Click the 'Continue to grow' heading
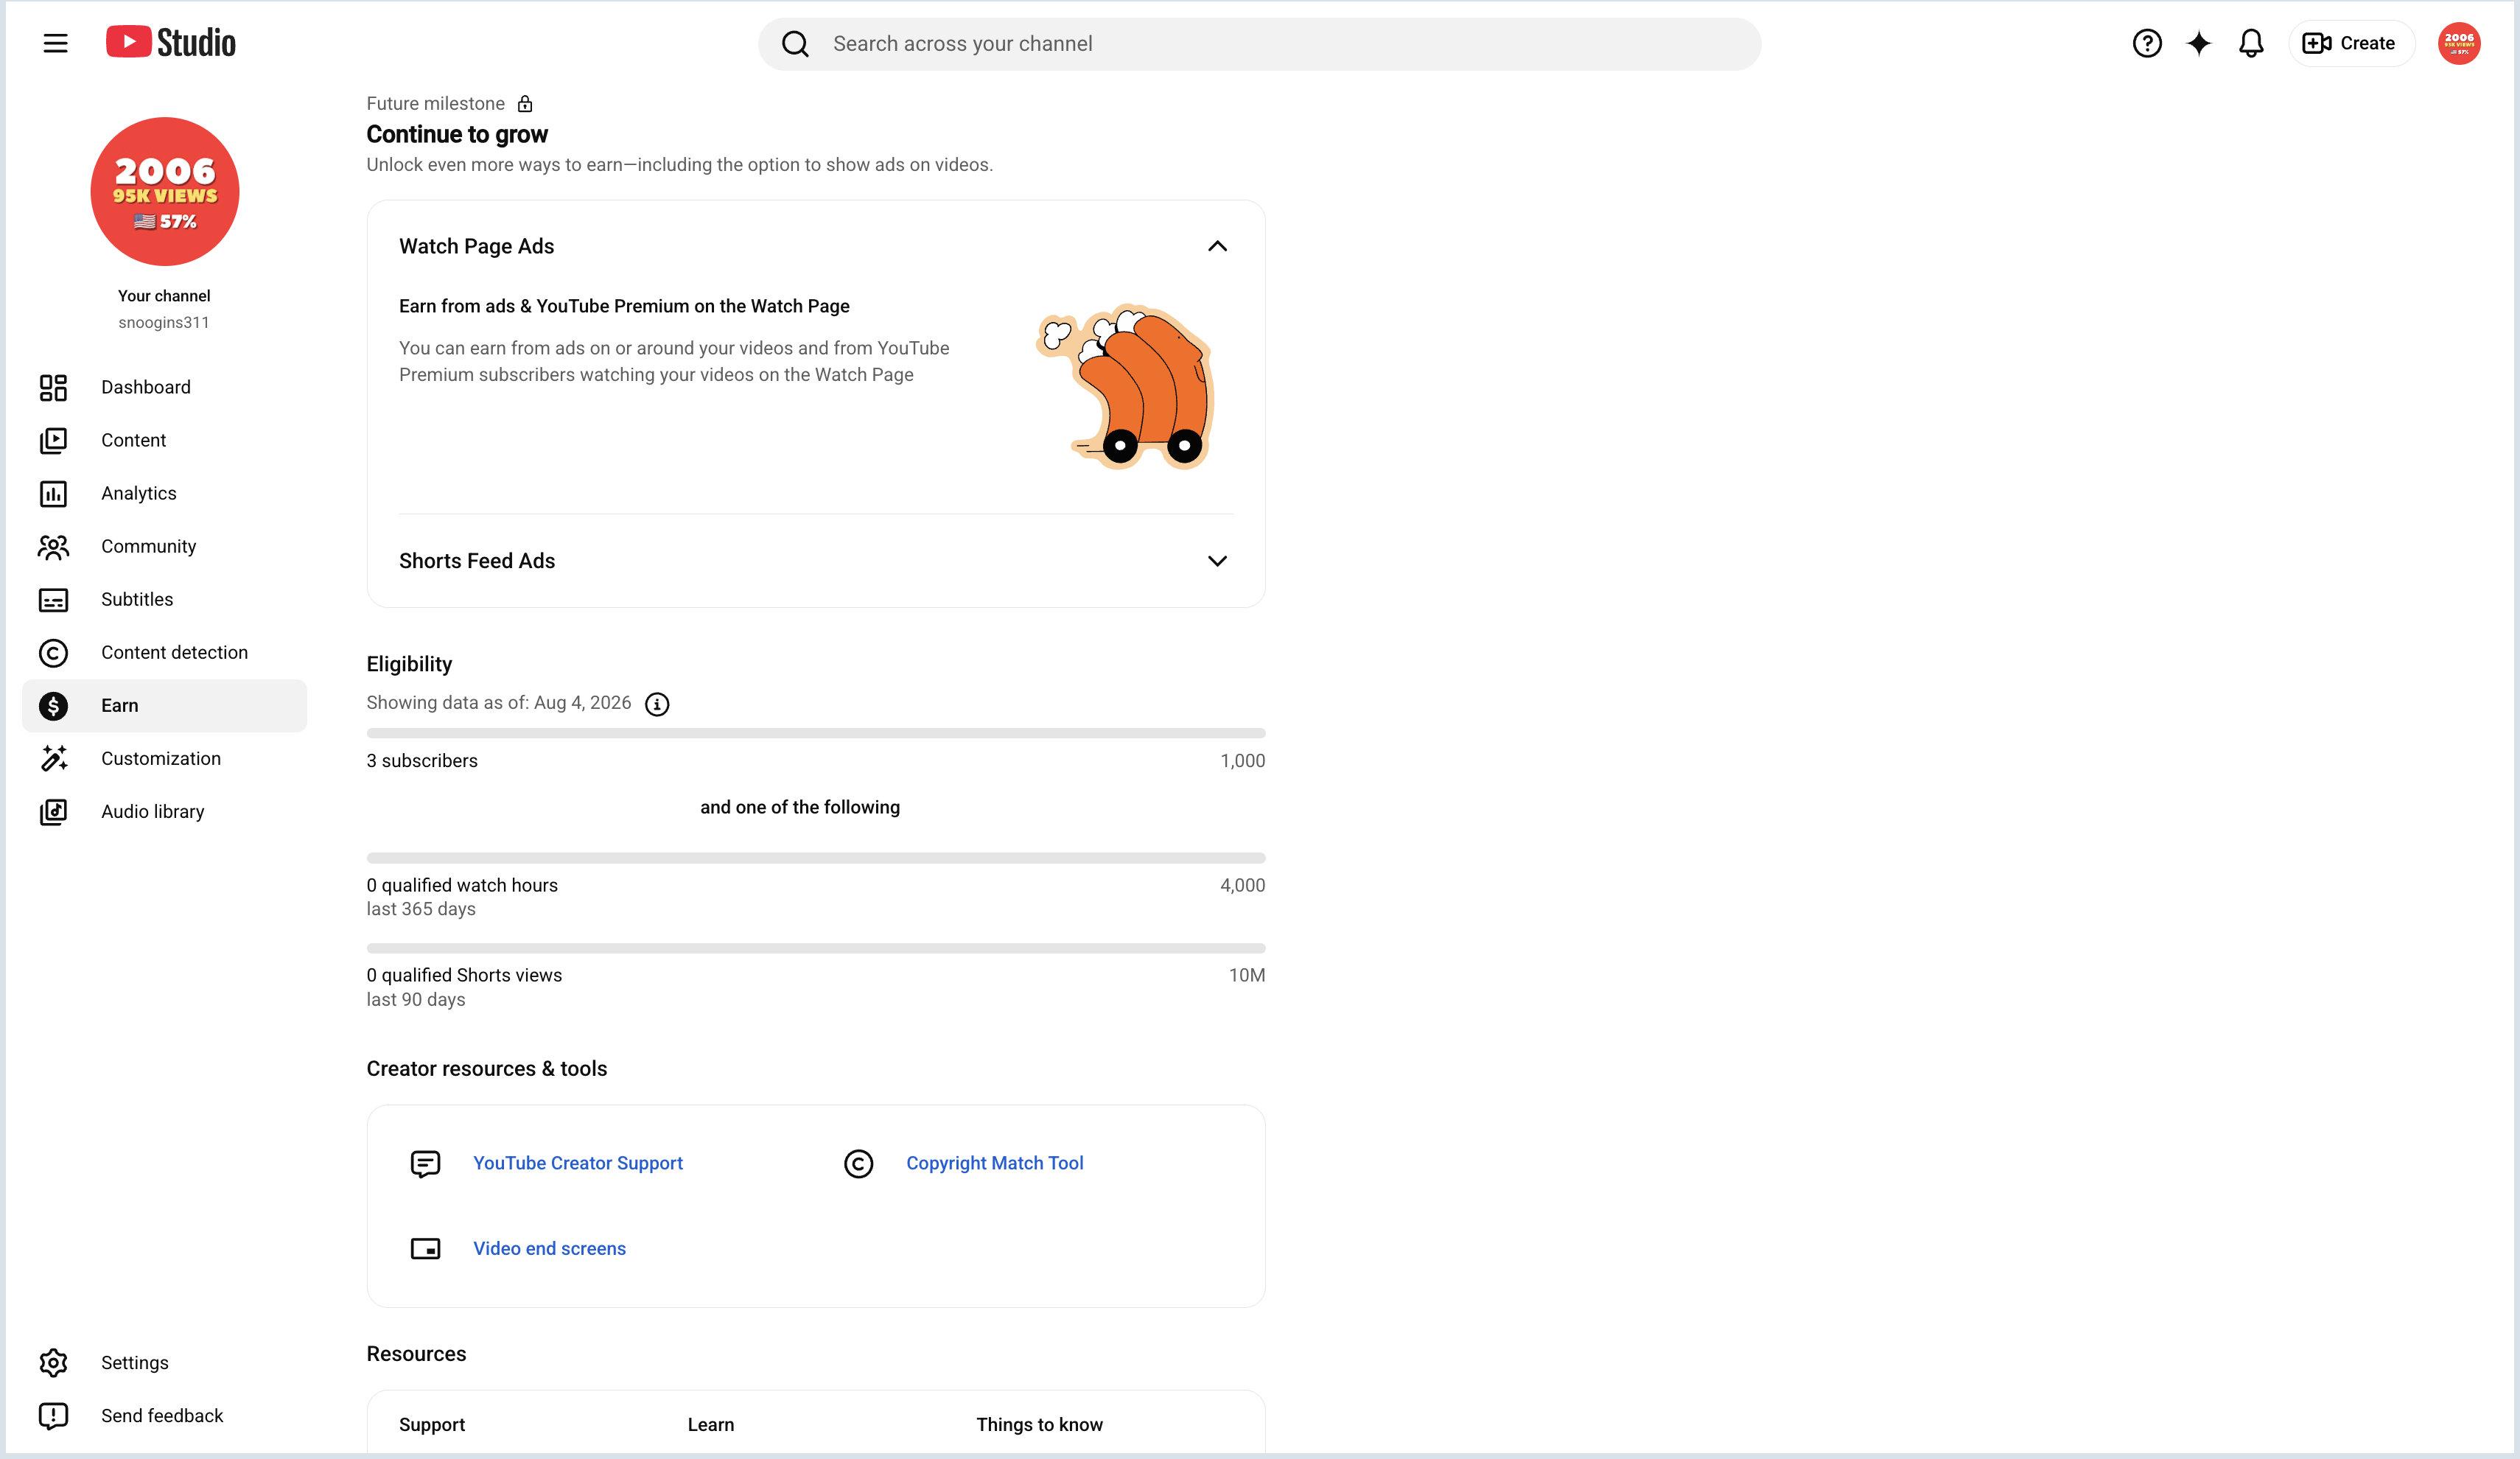 click(x=457, y=134)
